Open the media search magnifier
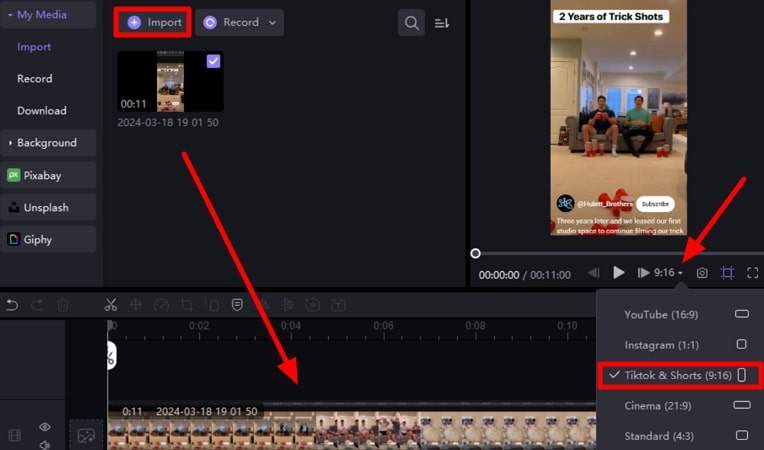The height and width of the screenshot is (450, 764). coord(411,23)
